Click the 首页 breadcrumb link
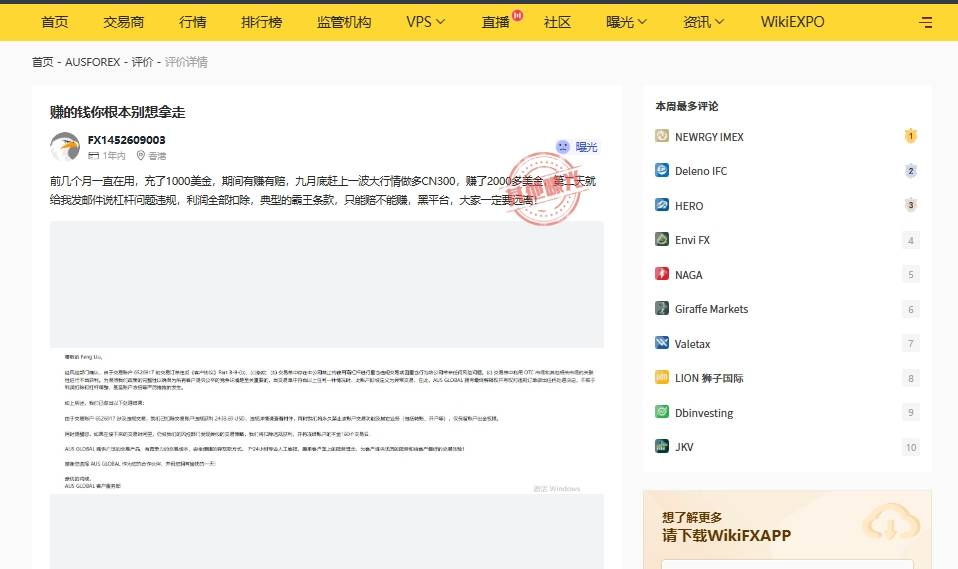 pos(42,62)
